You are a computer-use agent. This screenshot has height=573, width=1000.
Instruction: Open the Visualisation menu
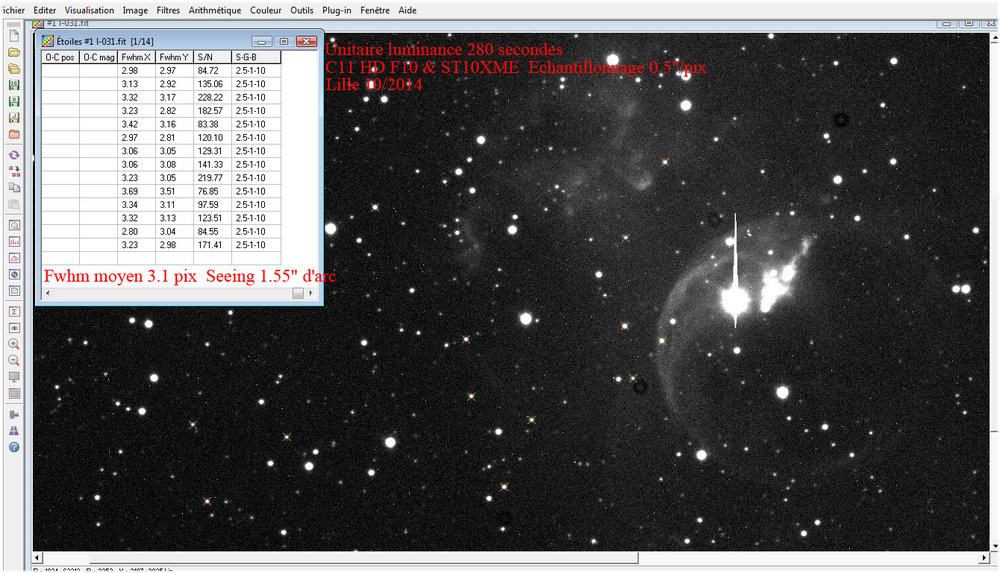(89, 10)
